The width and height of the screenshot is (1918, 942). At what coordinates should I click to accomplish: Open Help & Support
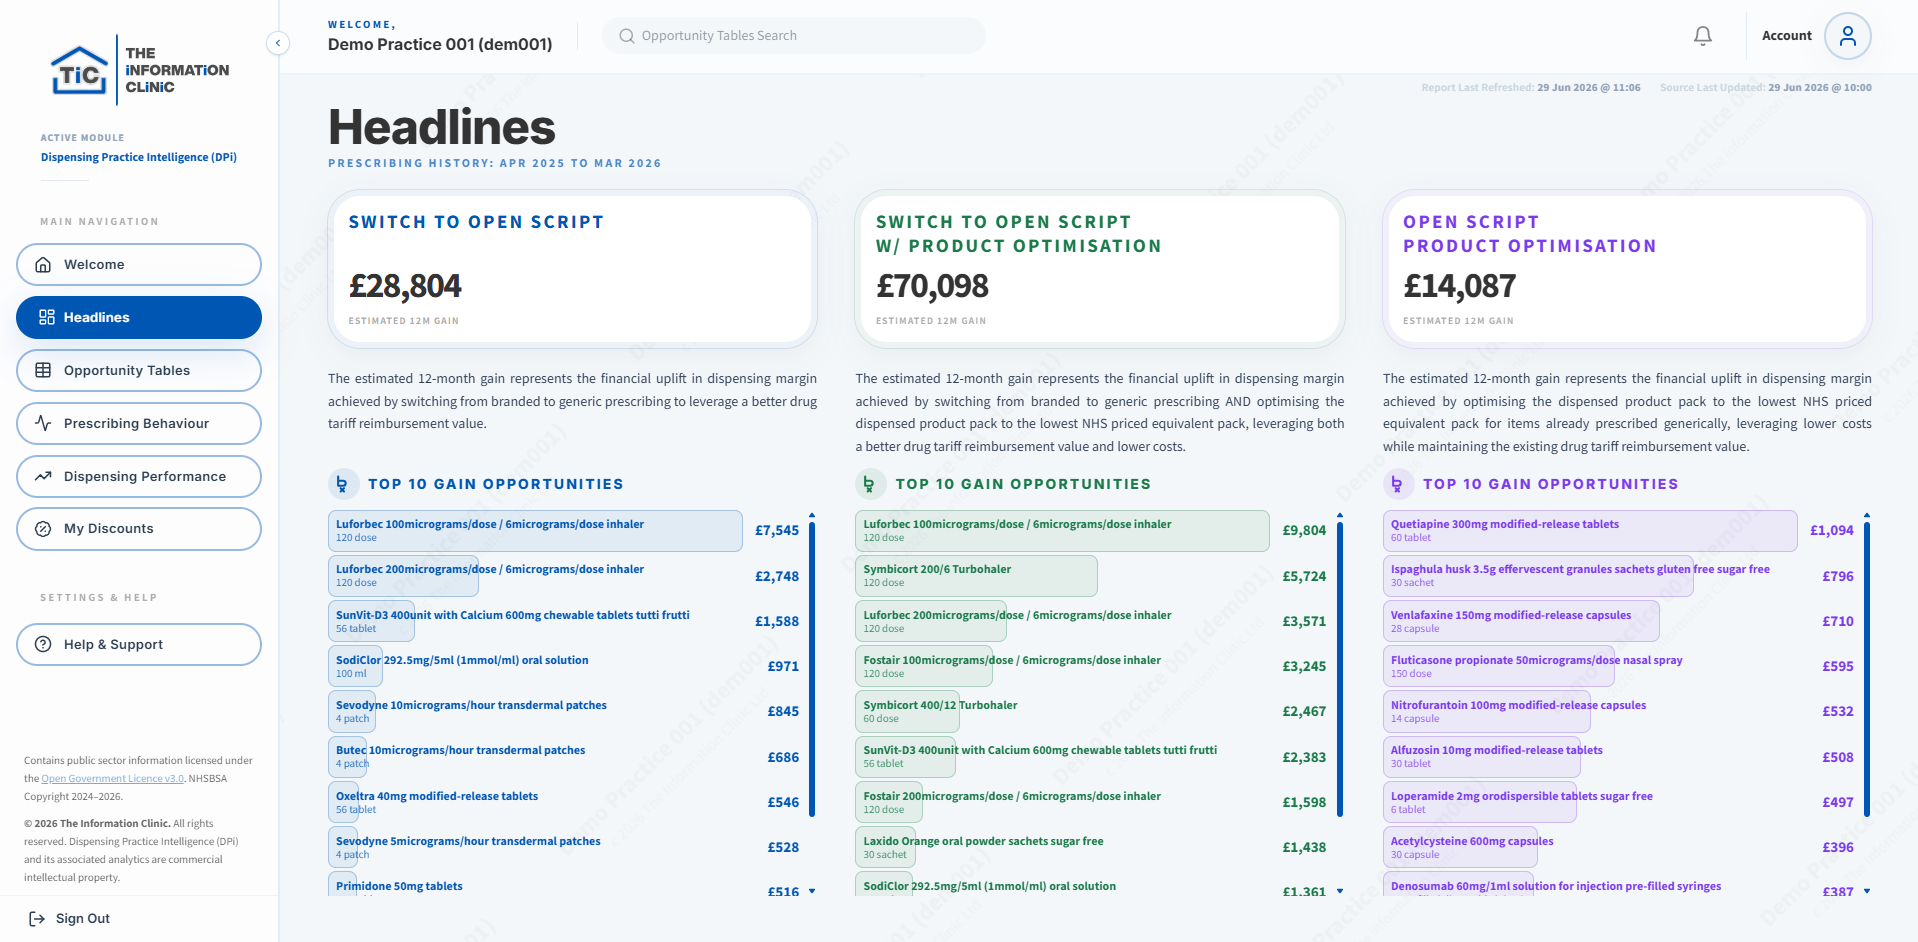coord(139,645)
